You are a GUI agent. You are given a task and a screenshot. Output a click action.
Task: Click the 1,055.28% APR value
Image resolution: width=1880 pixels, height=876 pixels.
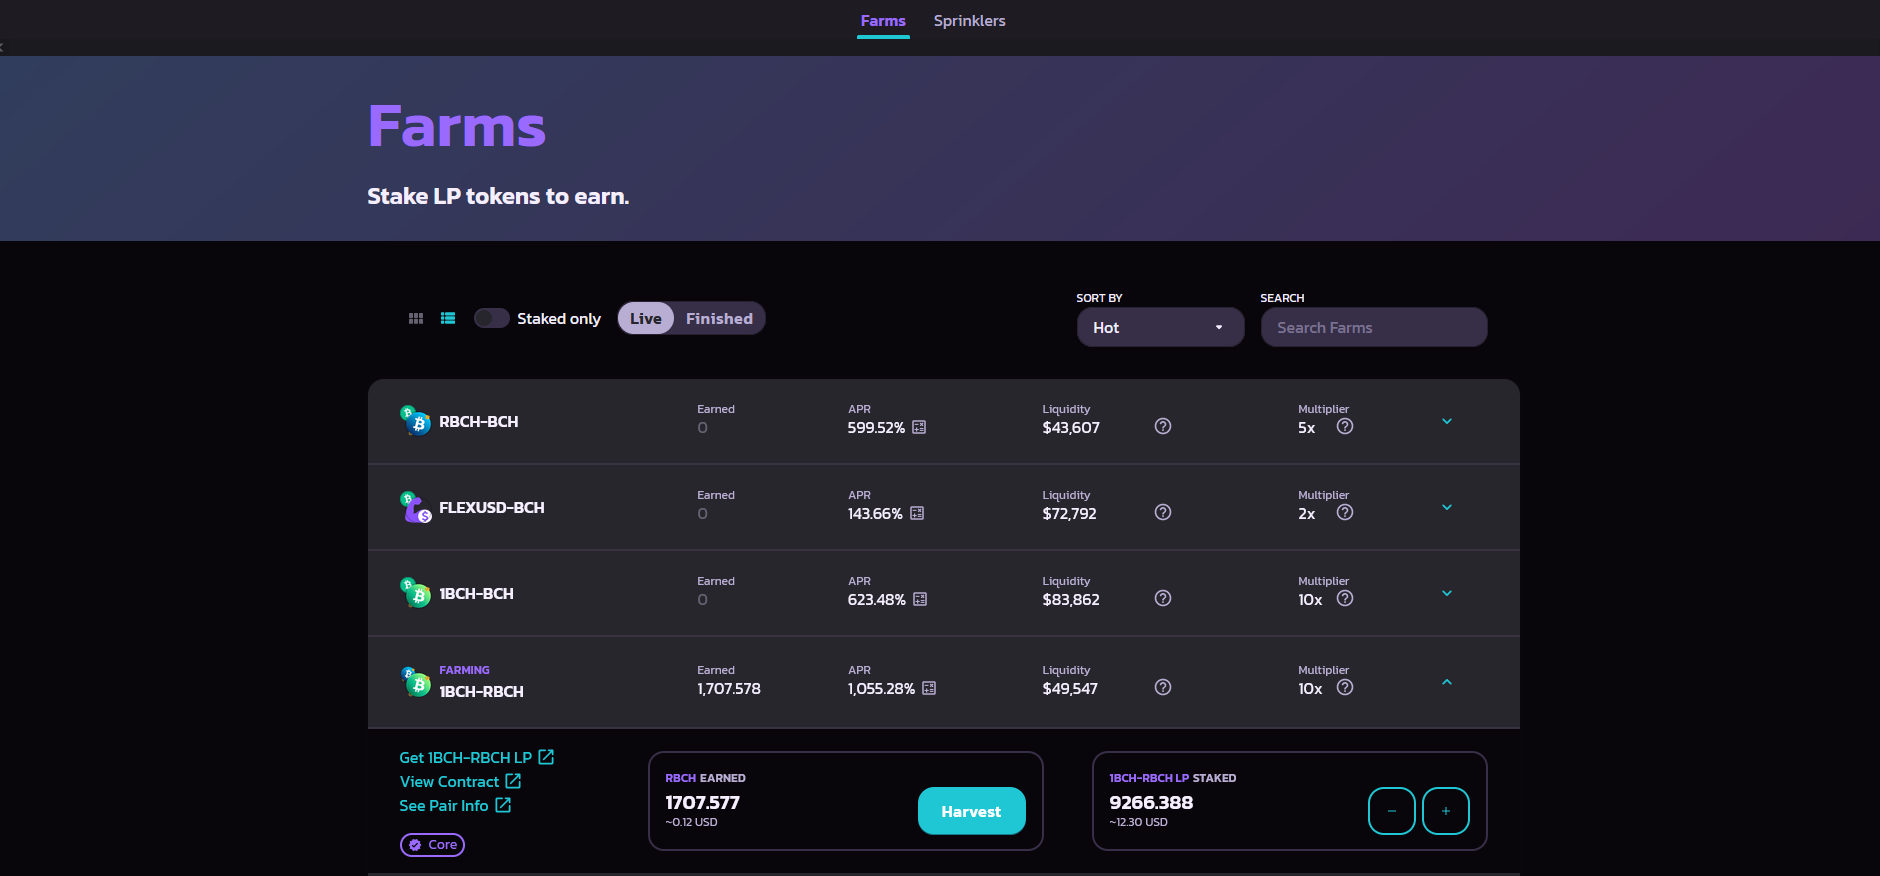(881, 689)
